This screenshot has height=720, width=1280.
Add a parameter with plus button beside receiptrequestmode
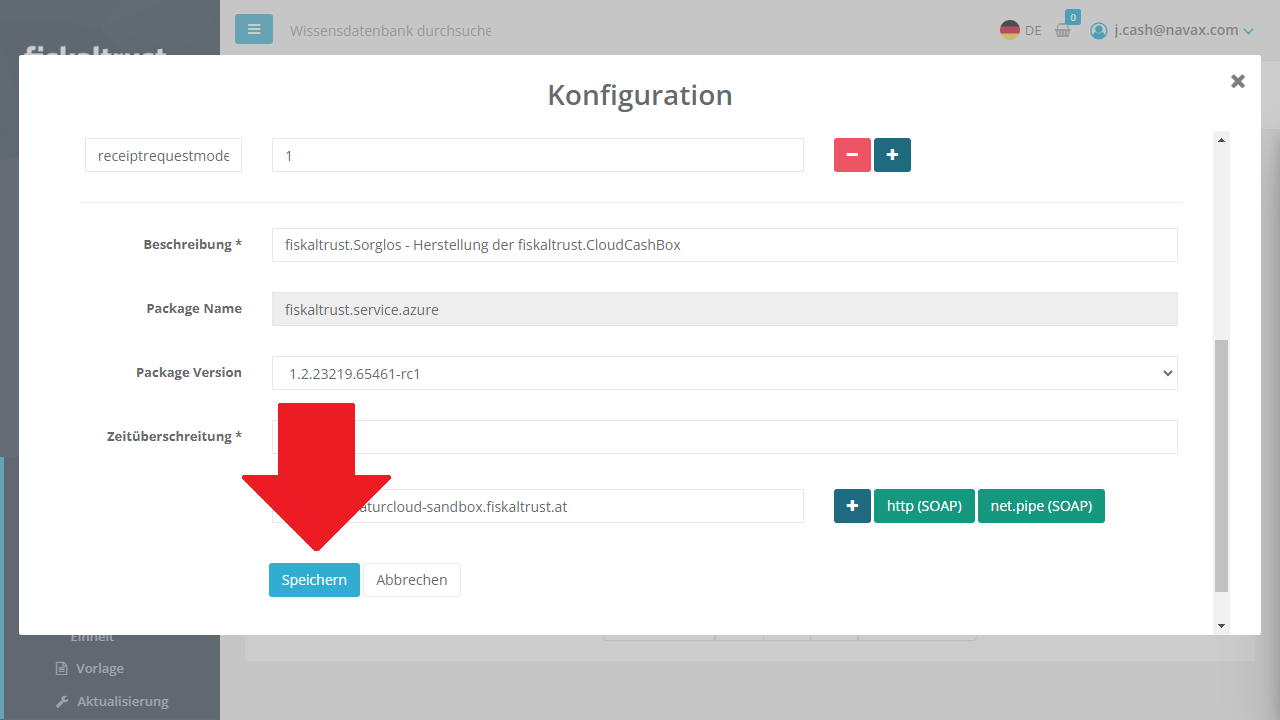point(892,155)
